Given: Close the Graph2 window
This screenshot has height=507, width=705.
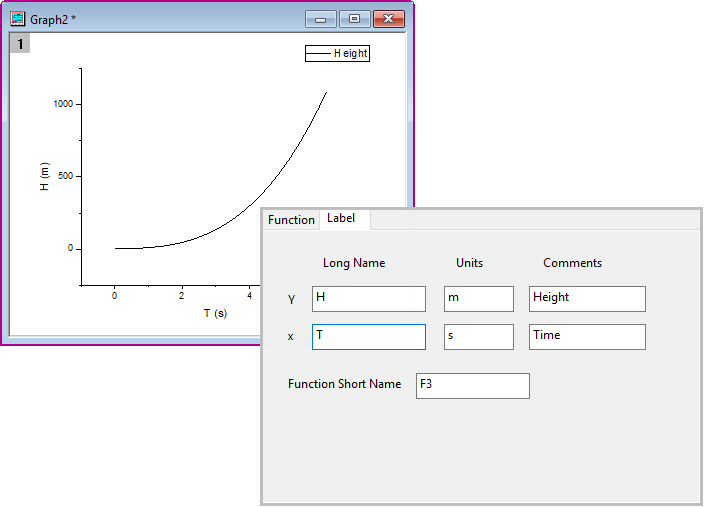Looking at the screenshot, I should 389,19.
